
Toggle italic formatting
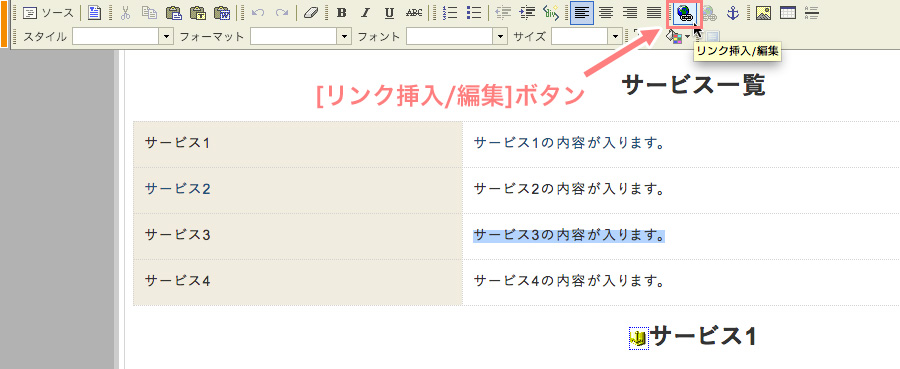(365, 13)
